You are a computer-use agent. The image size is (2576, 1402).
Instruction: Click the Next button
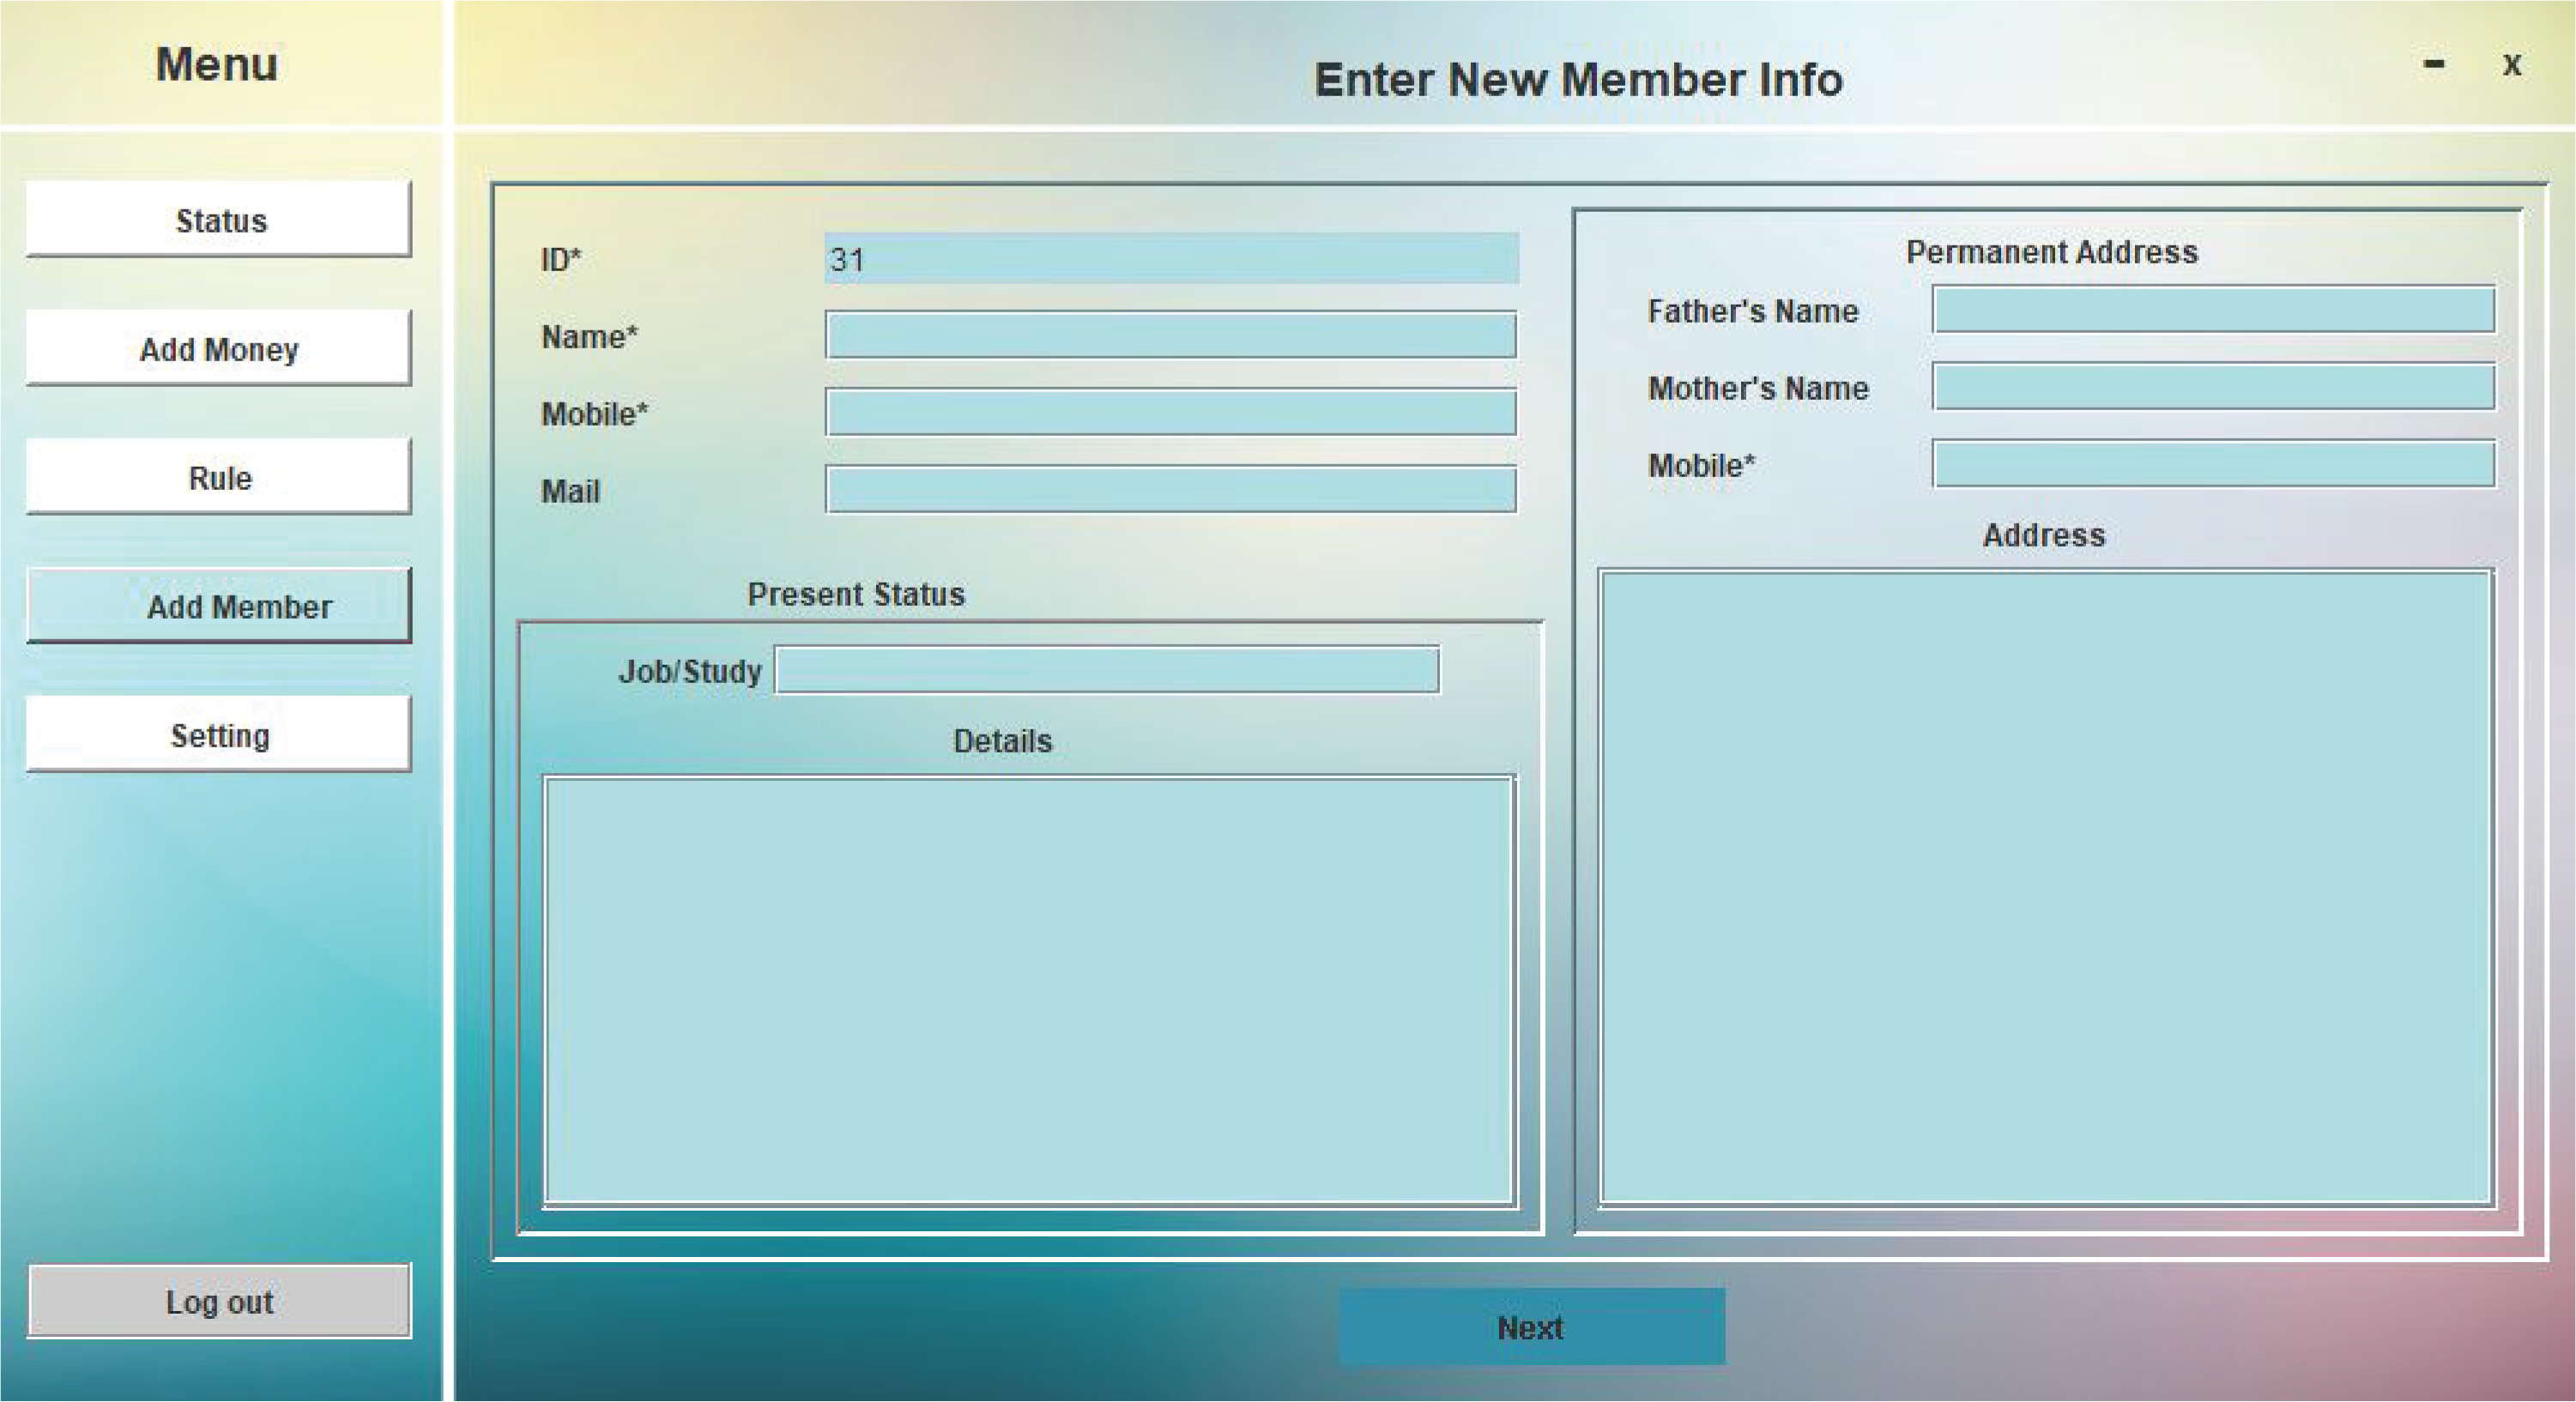point(1531,1327)
